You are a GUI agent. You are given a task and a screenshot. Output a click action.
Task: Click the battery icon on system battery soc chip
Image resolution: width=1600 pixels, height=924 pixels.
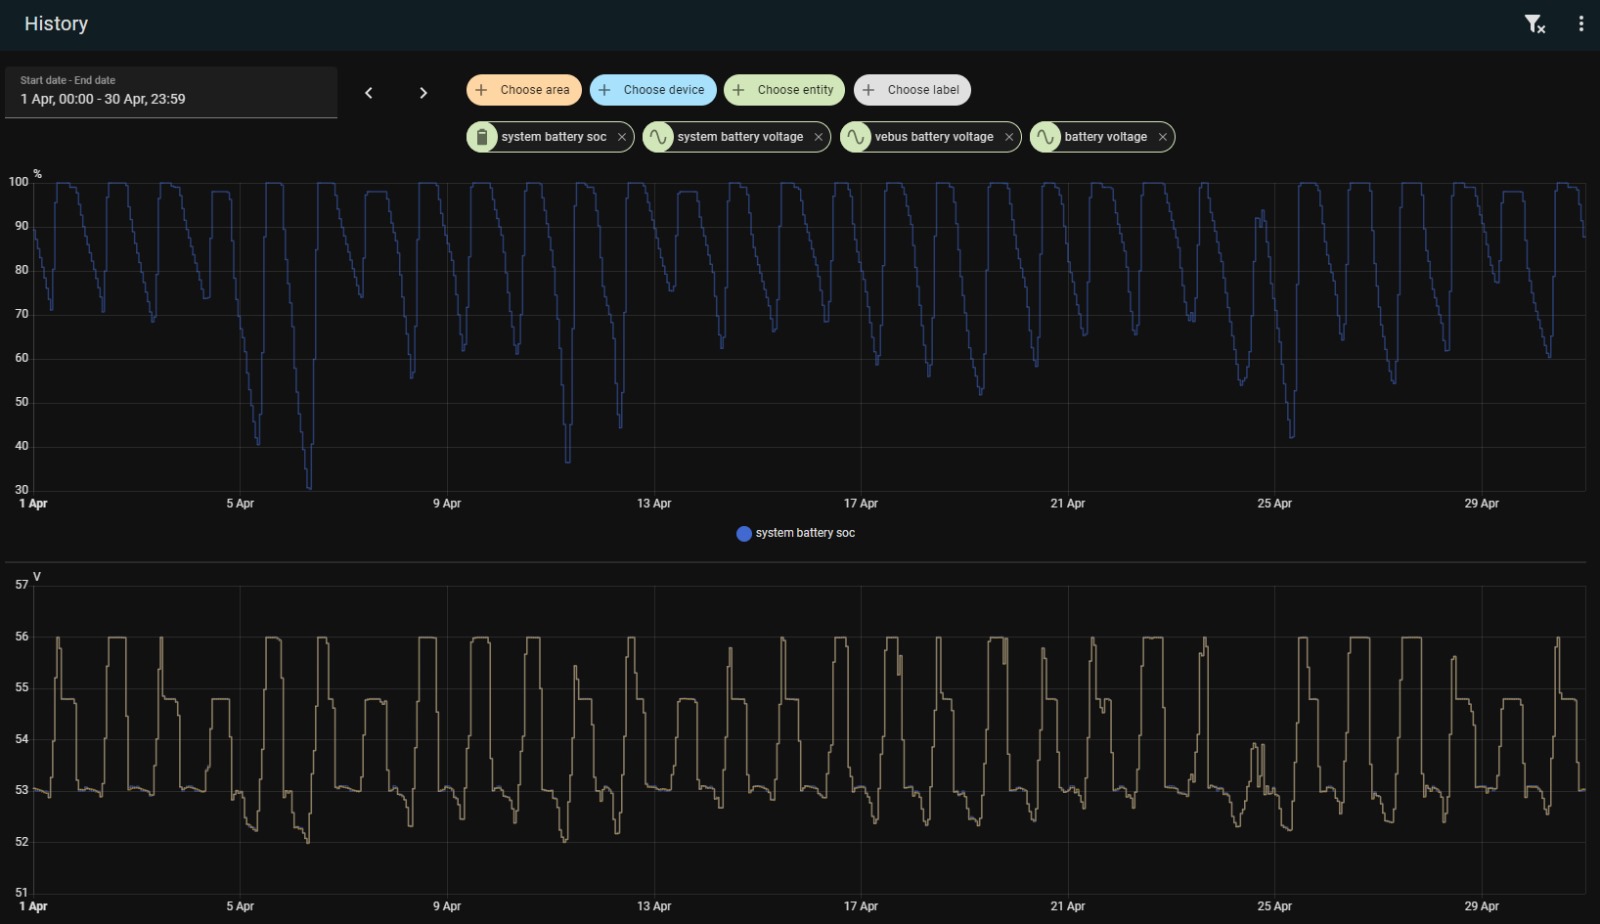482,137
